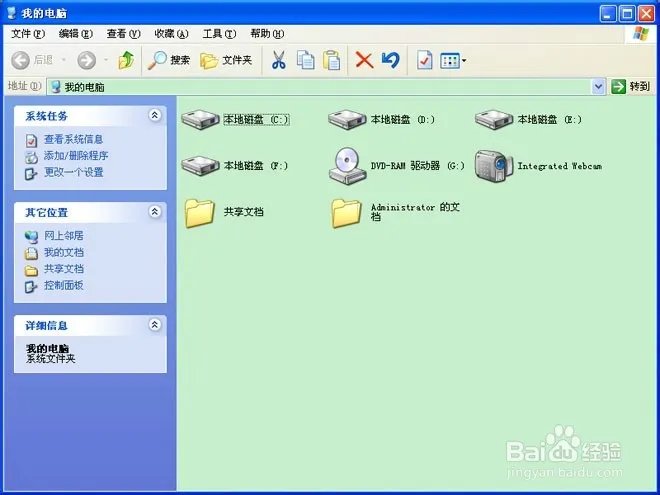
Task: Open the 收藏(A) menu
Action: point(171,34)
